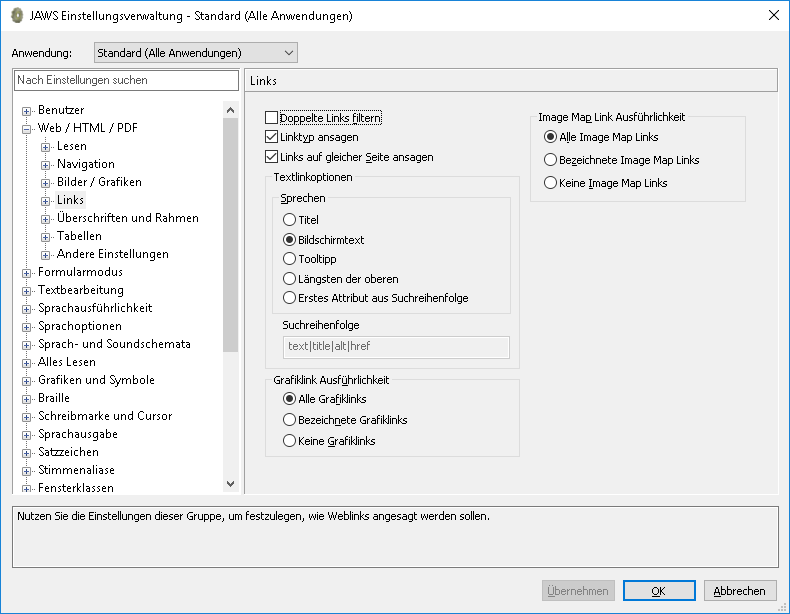Viewport: 790px width, 614px height.
Task: Open Sprachausführlichkeit settings category
Action: click(x=95, y=308)
